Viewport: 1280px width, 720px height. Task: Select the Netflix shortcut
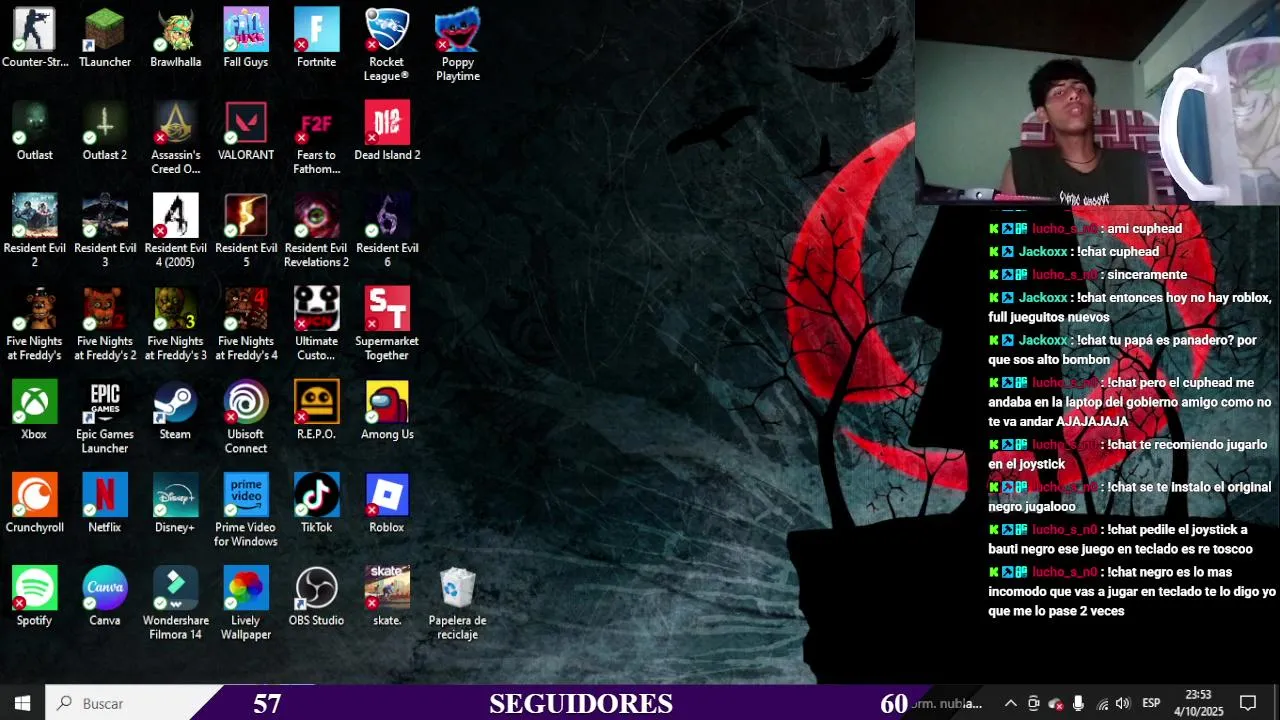pyautogui.click(x=105, y=504)
